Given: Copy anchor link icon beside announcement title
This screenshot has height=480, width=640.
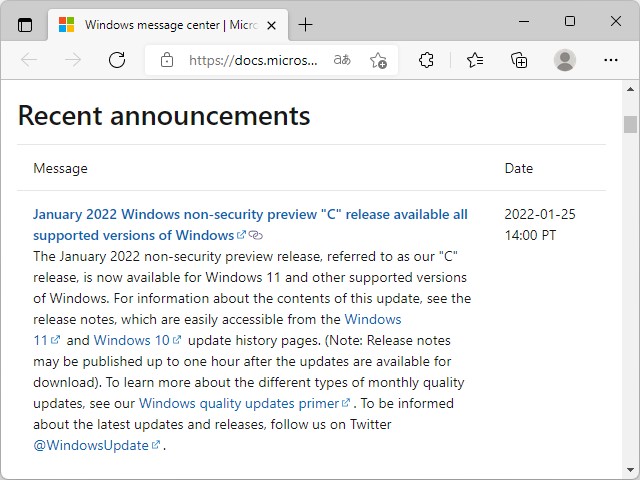Looking at the screenshot, I should [x=256, y=235].
